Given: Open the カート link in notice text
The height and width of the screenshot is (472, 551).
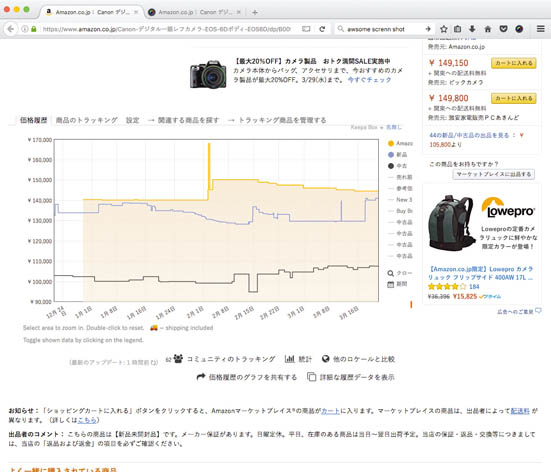Looking at the screenshot, I should pos(330,410).
